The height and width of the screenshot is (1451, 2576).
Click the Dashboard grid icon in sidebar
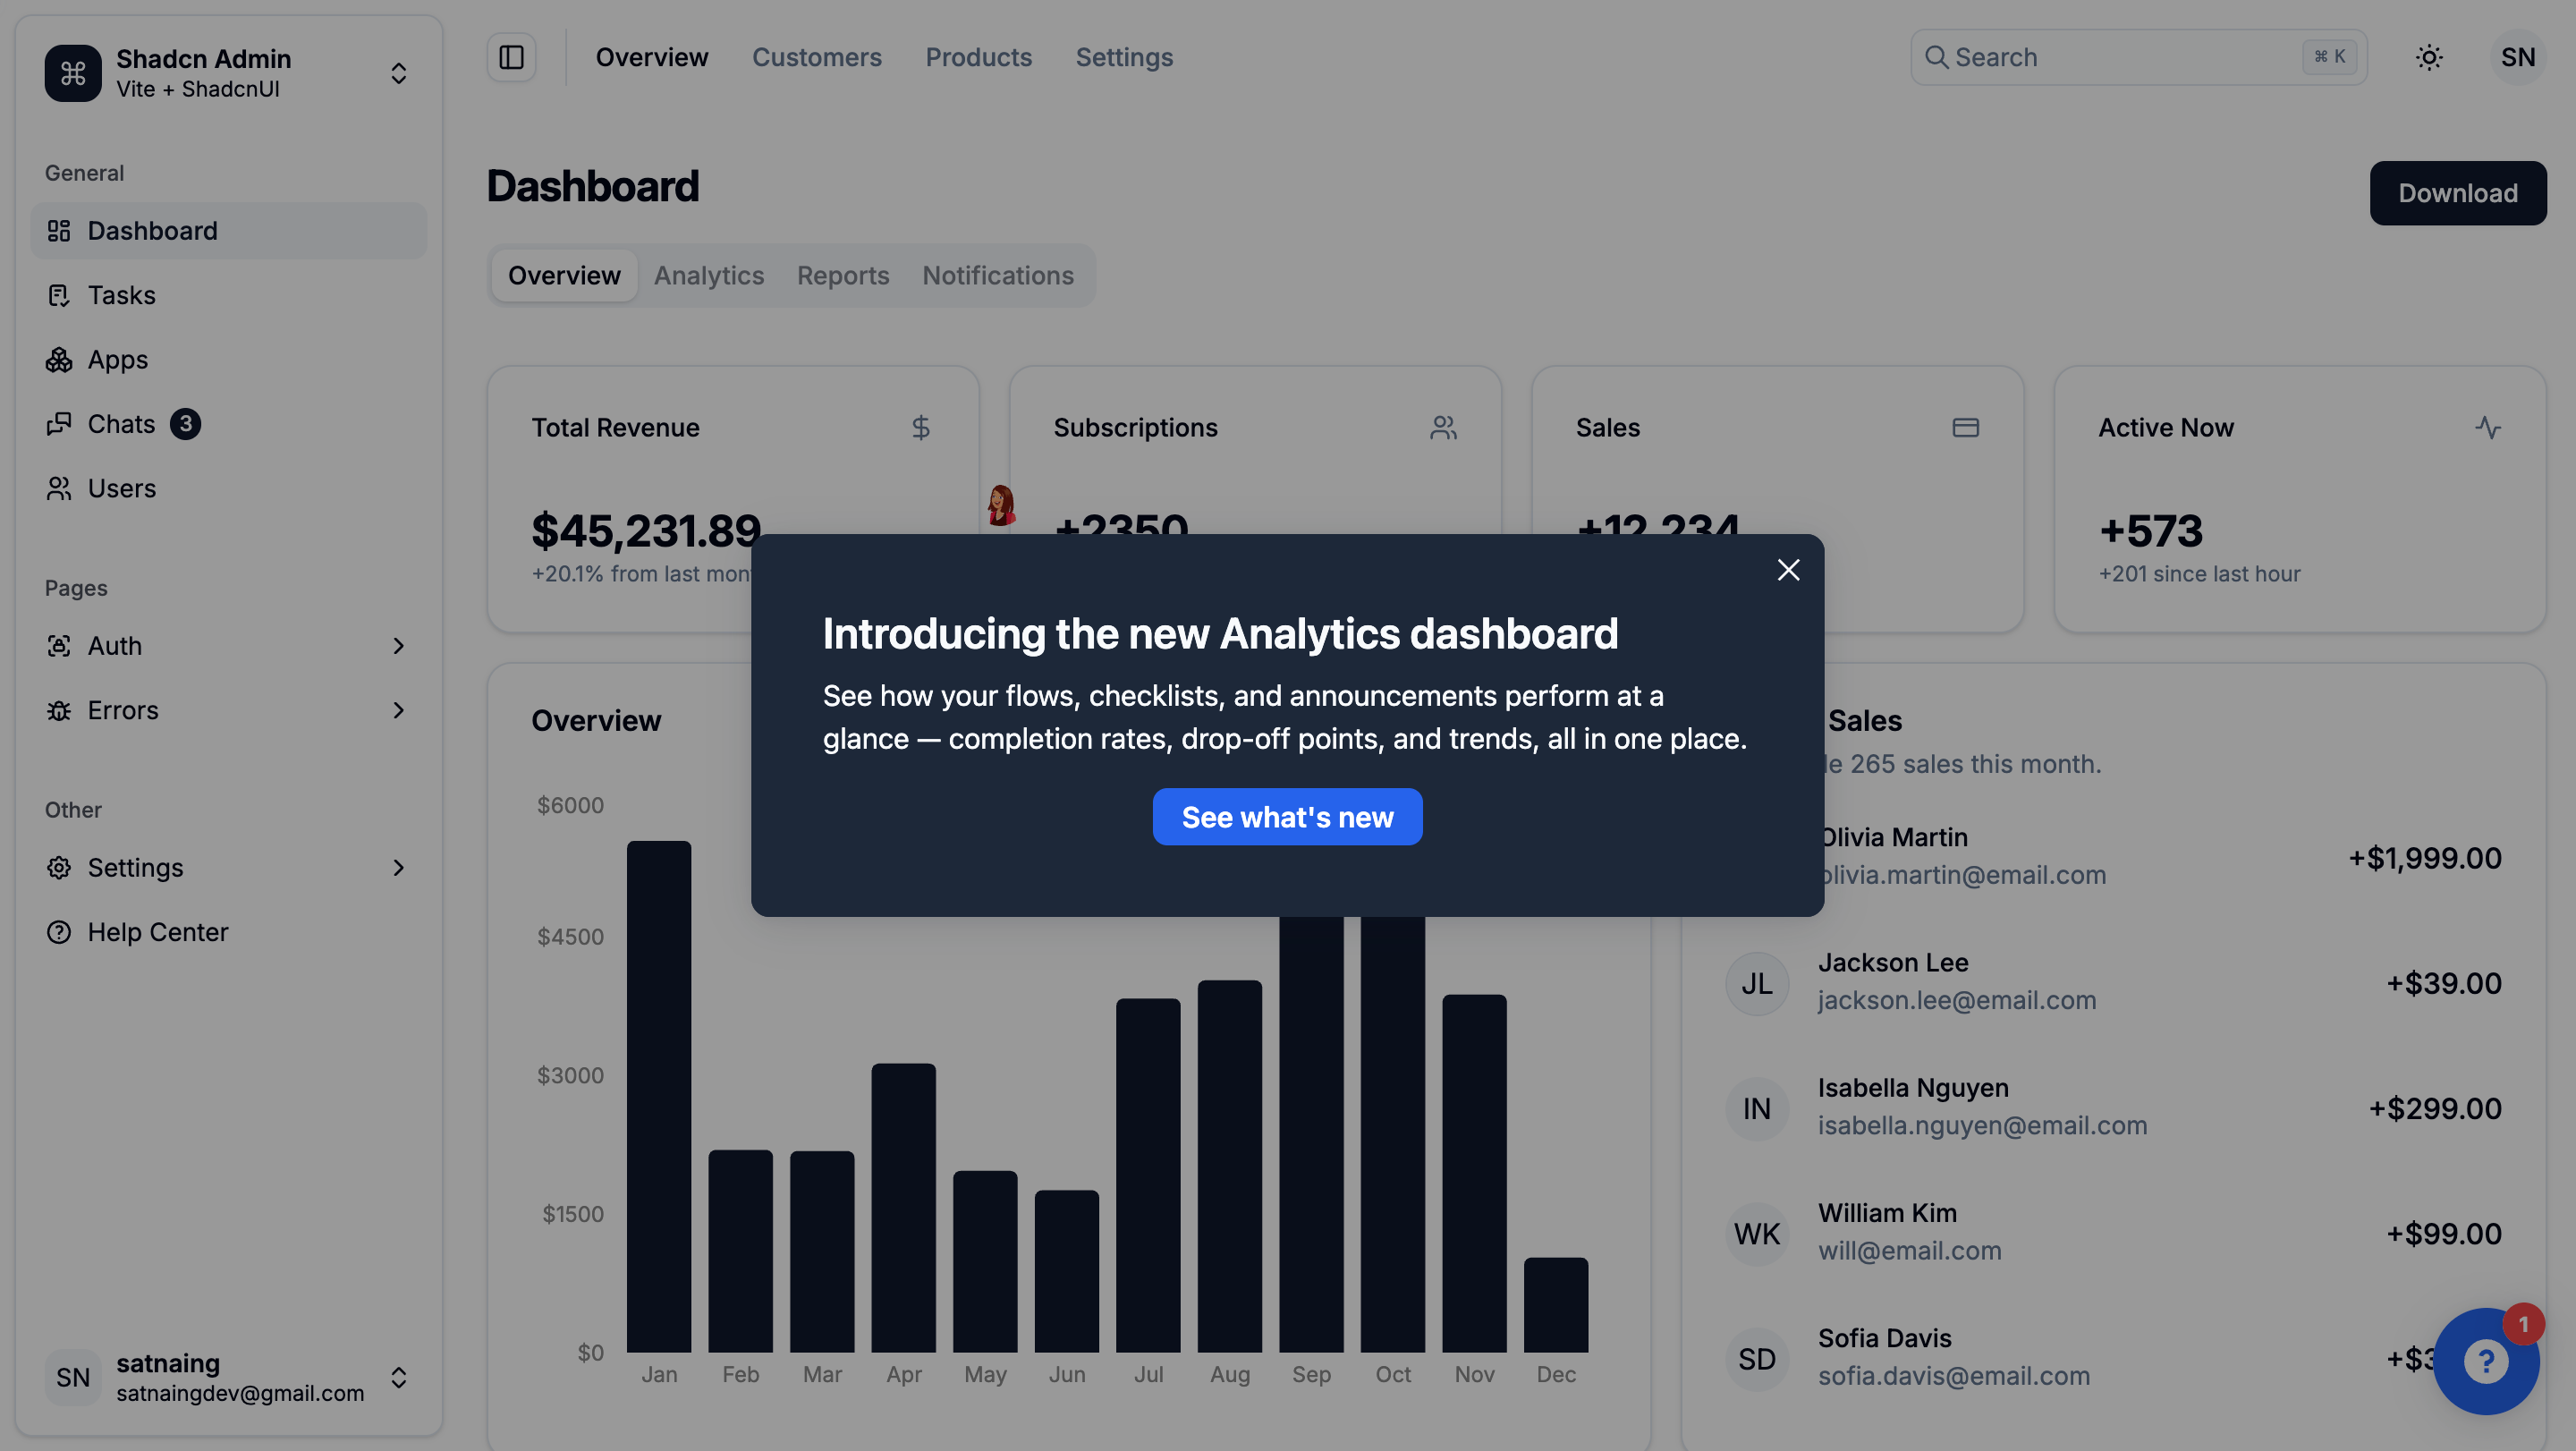[x=59, y=231]
